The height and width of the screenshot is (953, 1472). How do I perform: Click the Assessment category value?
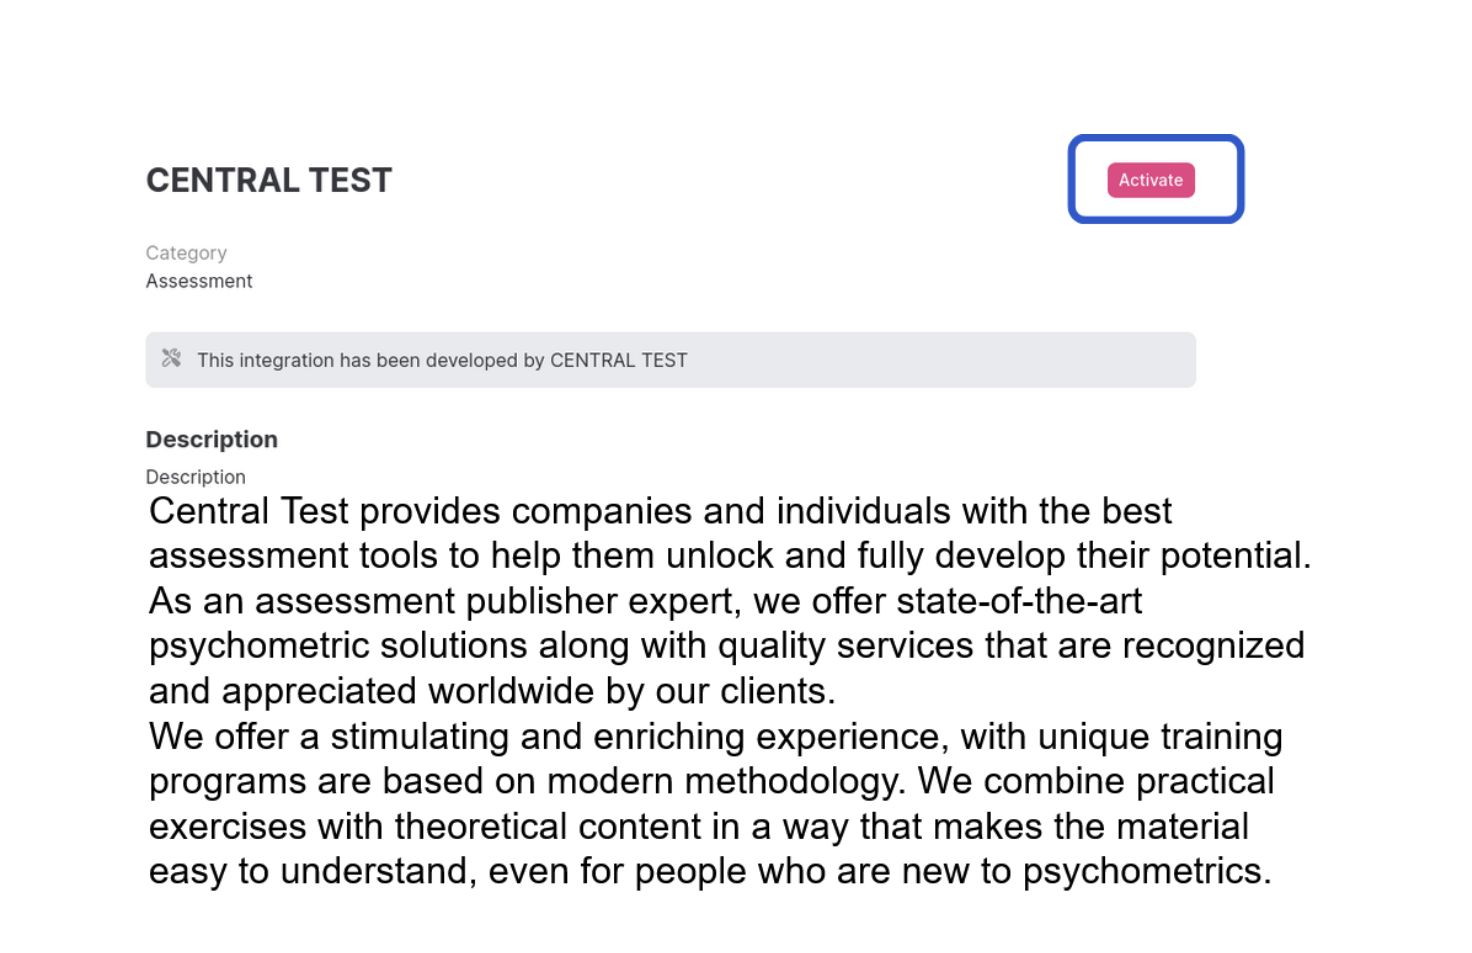[x=199, y=281]
